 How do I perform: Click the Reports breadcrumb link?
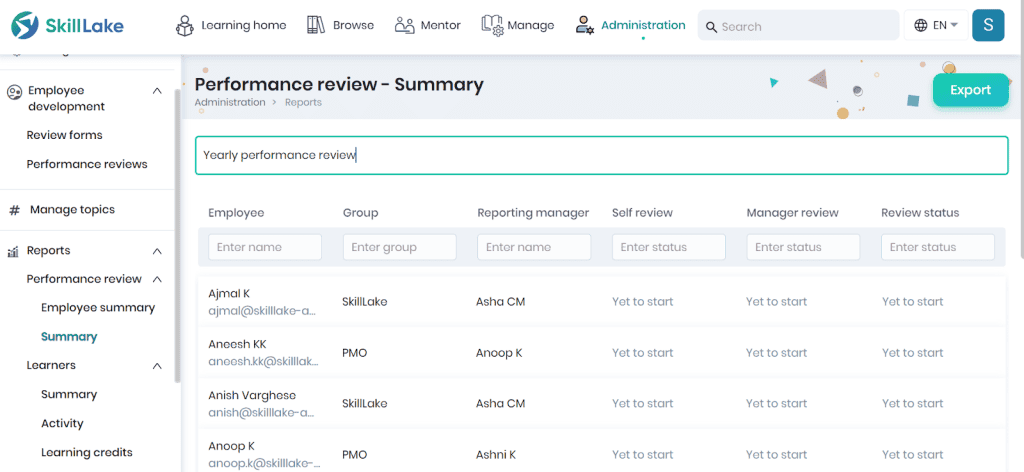[x=303, y=102]
